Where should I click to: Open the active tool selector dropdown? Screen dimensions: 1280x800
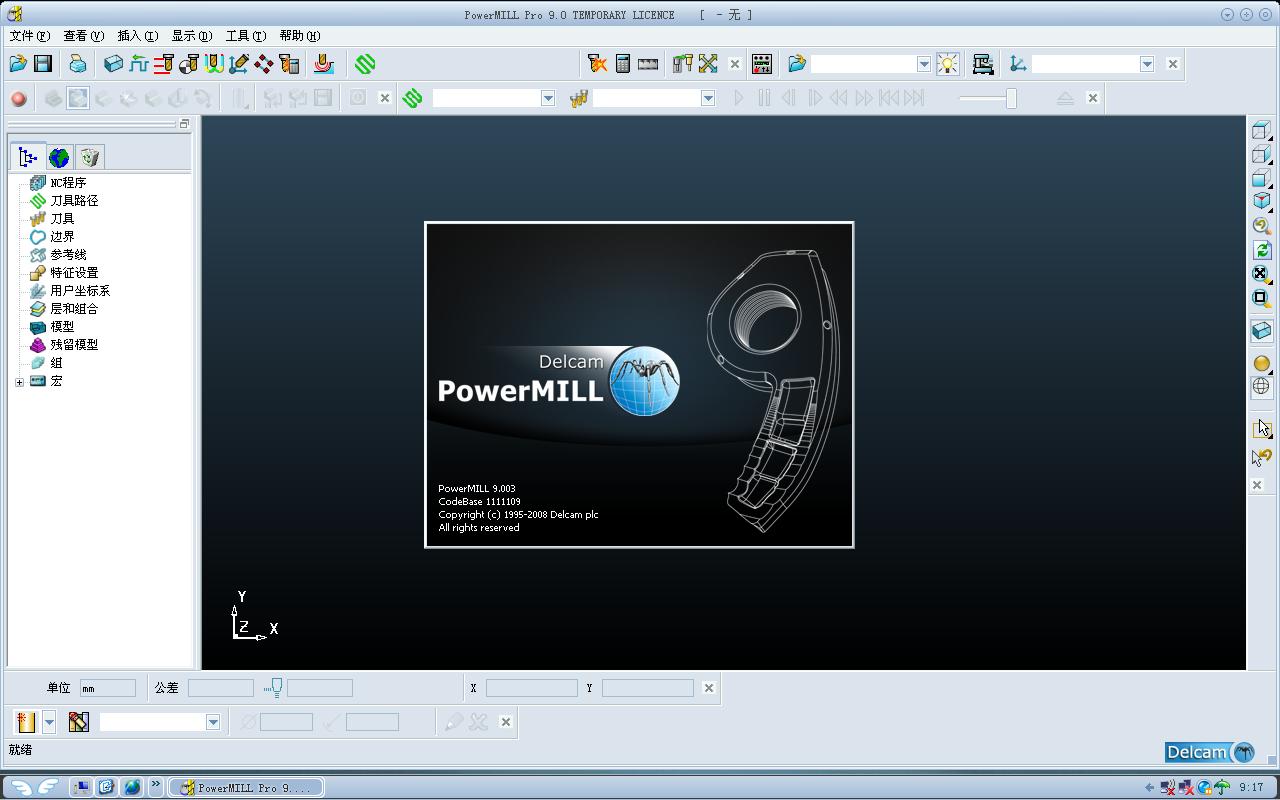[213, 722]
